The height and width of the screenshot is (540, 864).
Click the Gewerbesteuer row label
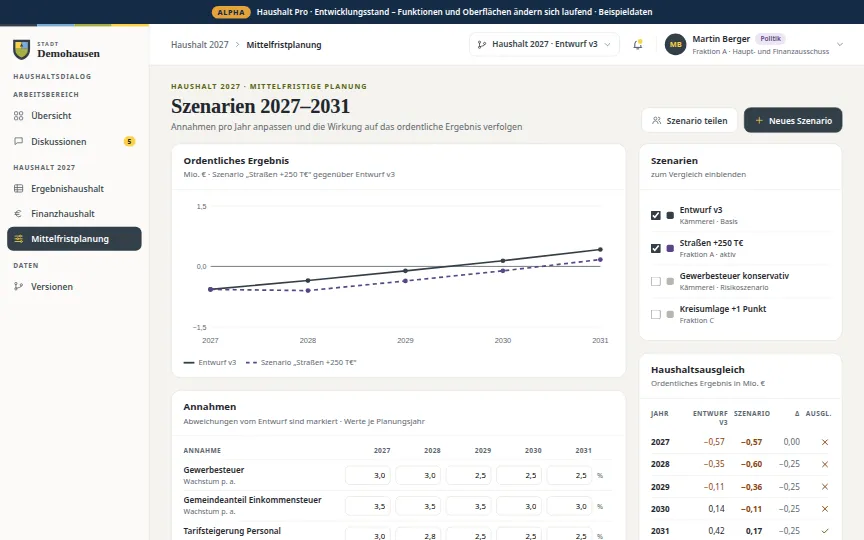coord(214,470)
